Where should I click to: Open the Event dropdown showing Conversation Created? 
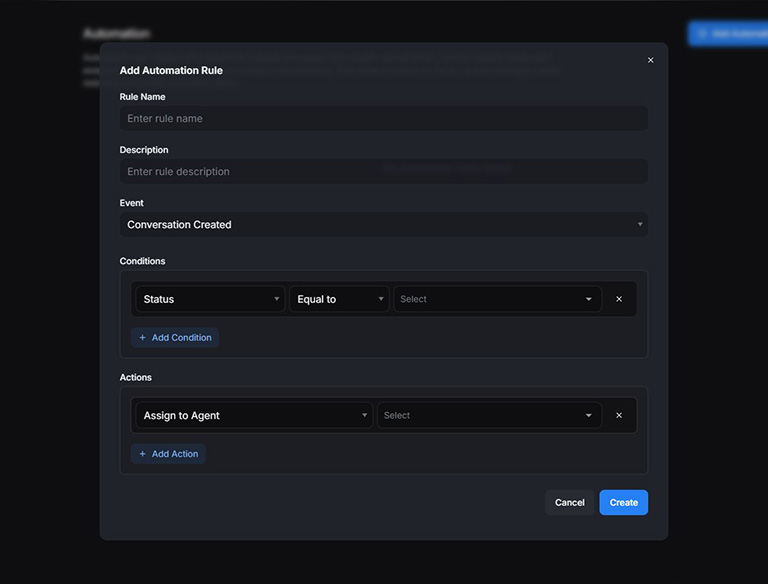[x=383, y=225]
